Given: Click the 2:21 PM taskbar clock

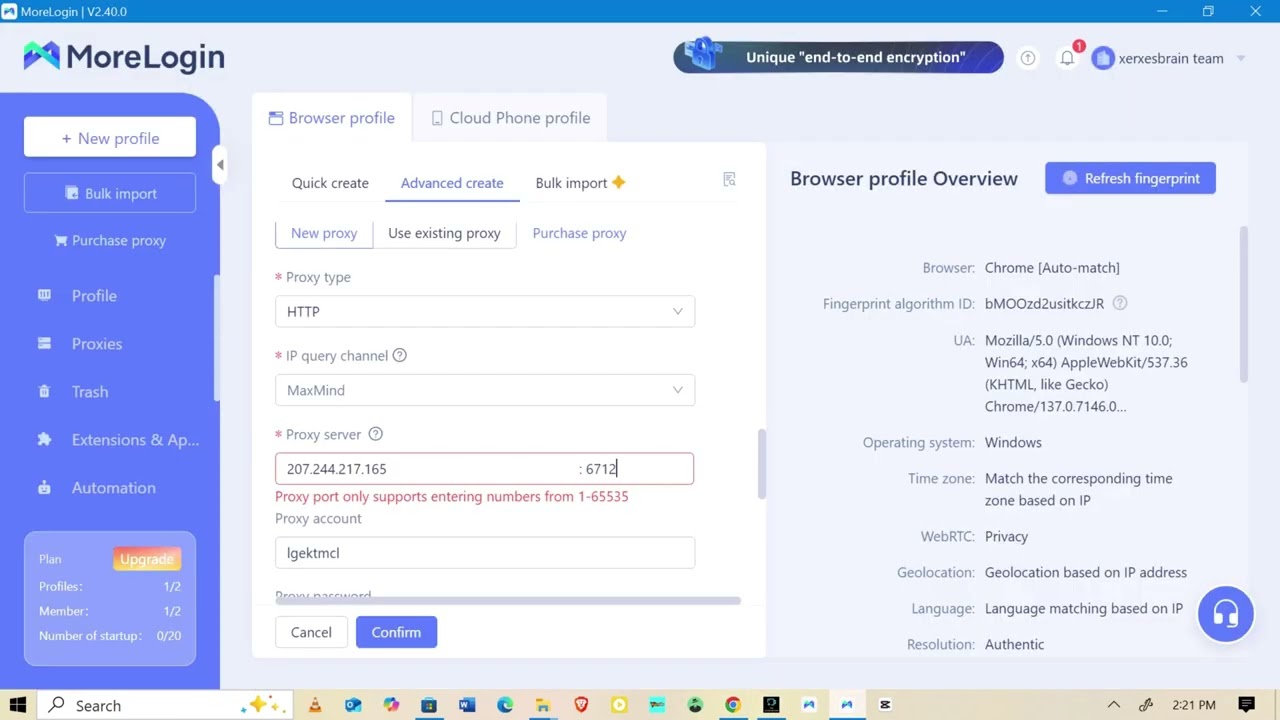Looking at the screenshot, I should pos(1194,705).
